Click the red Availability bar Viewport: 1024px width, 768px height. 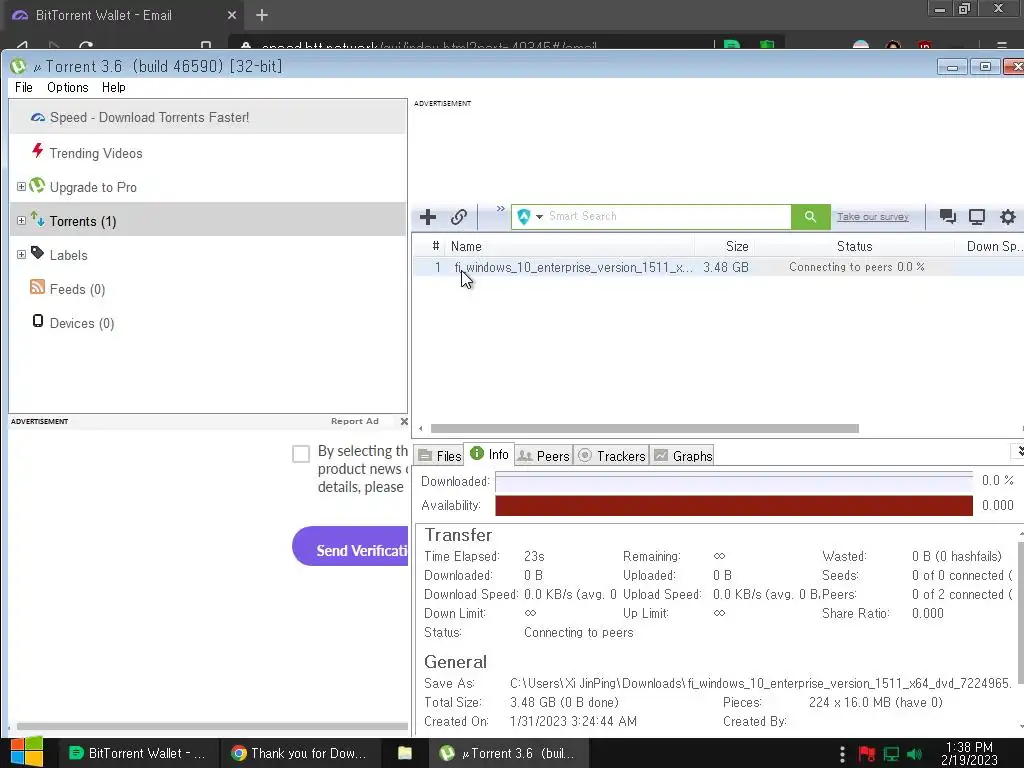[733, 505]
